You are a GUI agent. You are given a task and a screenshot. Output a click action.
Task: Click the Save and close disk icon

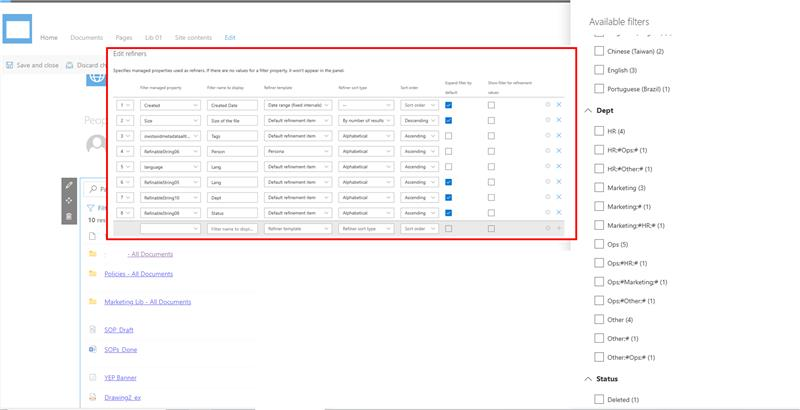[x=9, y=65]
